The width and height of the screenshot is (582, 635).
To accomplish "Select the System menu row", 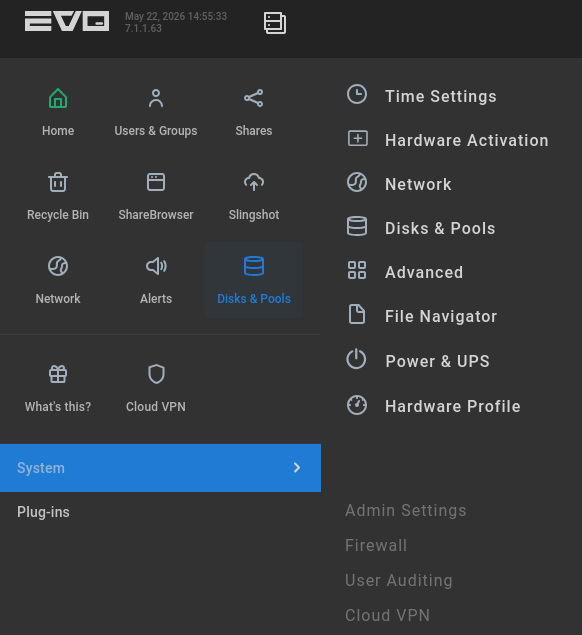I will [x=160, y=468].
